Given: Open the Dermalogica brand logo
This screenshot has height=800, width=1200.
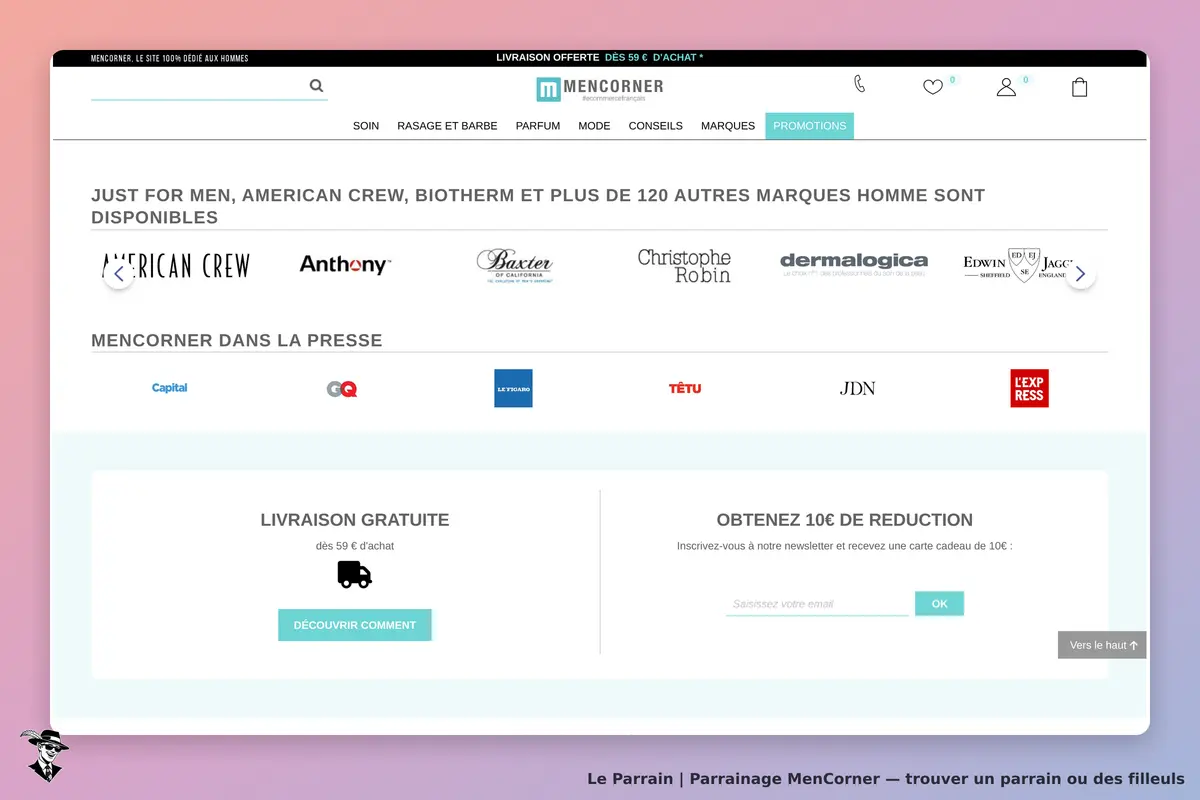Looking at the screenshot, I should pos(854,264).
